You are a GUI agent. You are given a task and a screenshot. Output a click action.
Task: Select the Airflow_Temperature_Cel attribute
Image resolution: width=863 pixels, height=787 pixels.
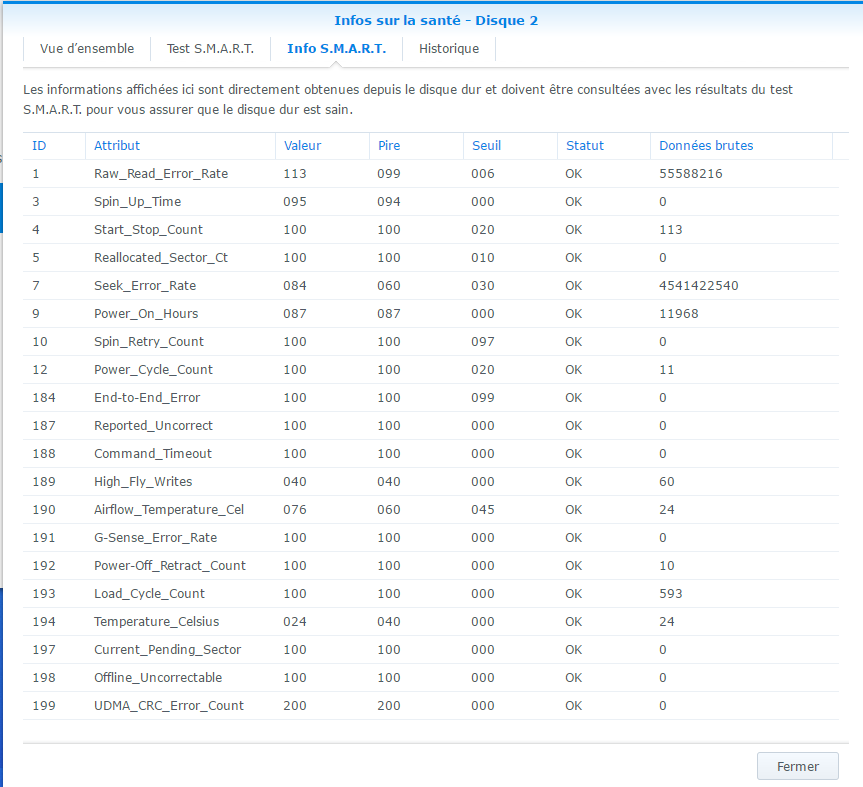pos(169,510)
